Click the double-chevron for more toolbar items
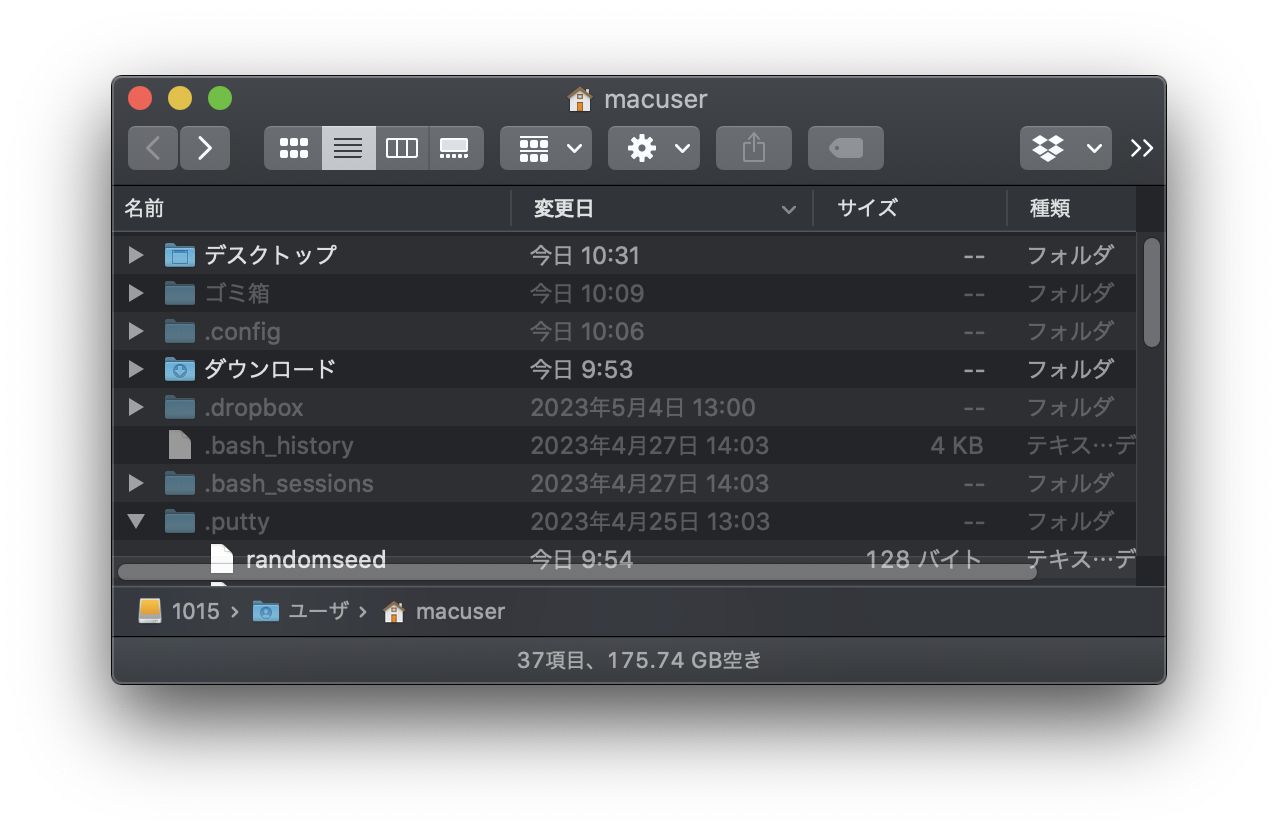Image resolution: width=1278 pixels, height=832 pixels. click(1142, 147)
